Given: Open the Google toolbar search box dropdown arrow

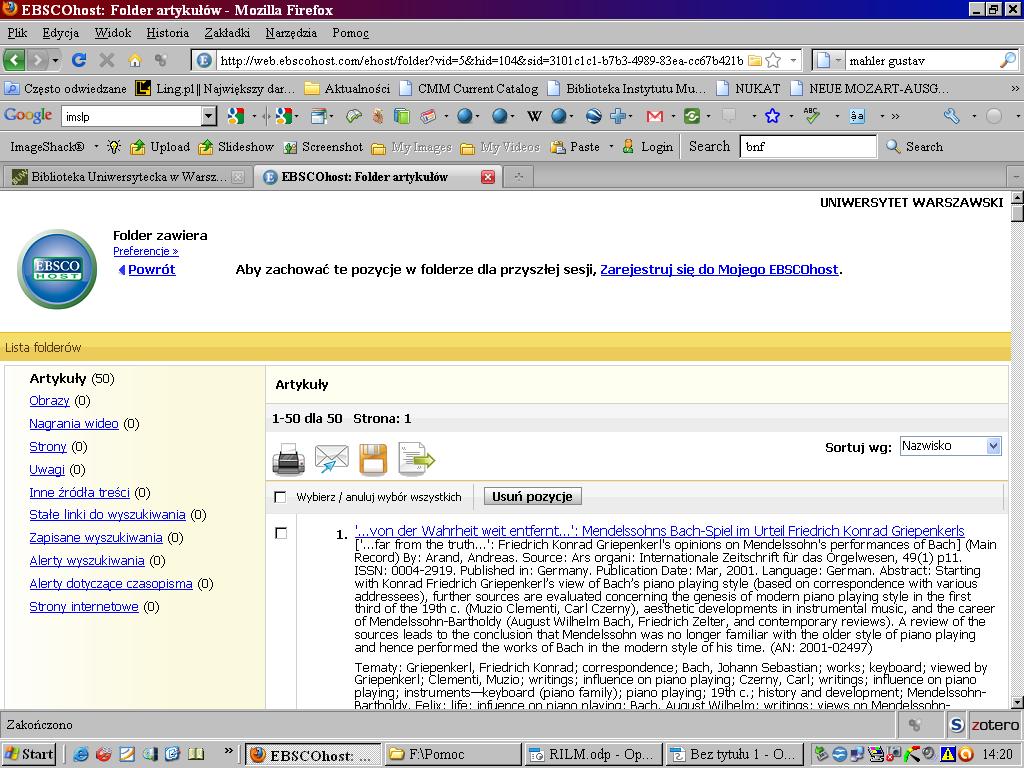Looking at the screenshot, I should (x=208, y=116).
